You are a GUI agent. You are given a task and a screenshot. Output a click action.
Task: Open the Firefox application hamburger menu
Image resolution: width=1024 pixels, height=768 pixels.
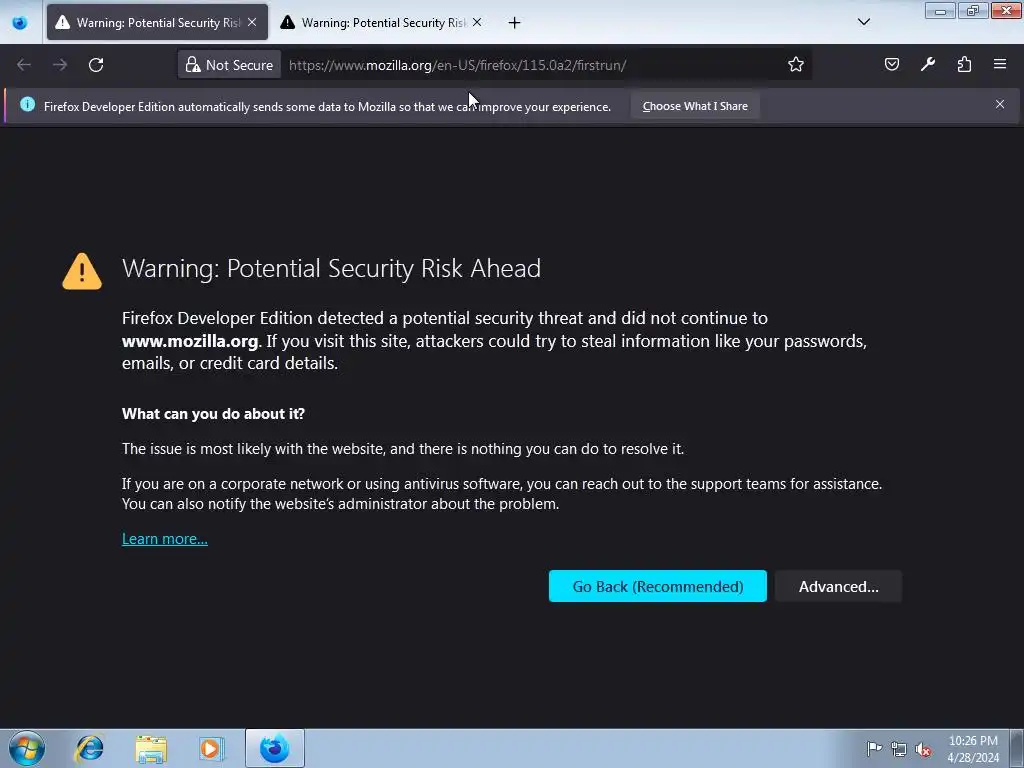(1000, 64)
